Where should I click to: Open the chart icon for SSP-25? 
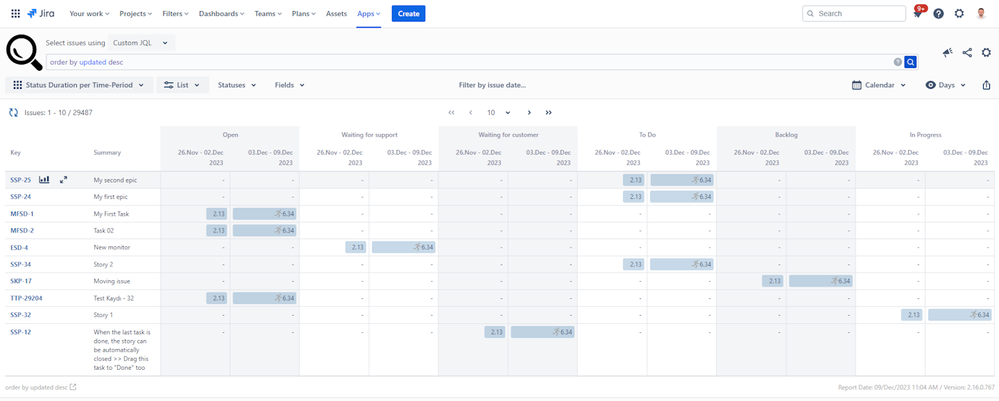[x=45, y=180]
